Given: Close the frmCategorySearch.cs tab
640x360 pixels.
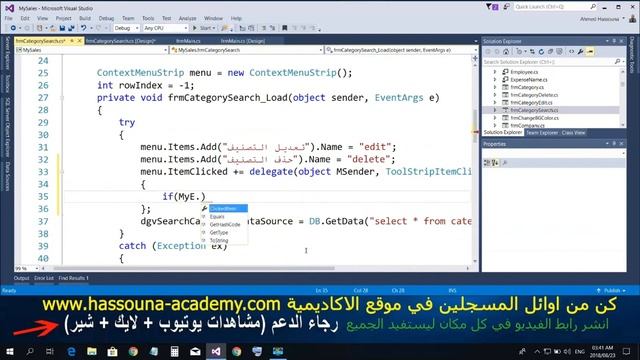Looking at the screenshot, I should pyautogui.click(x=80, y=41).
